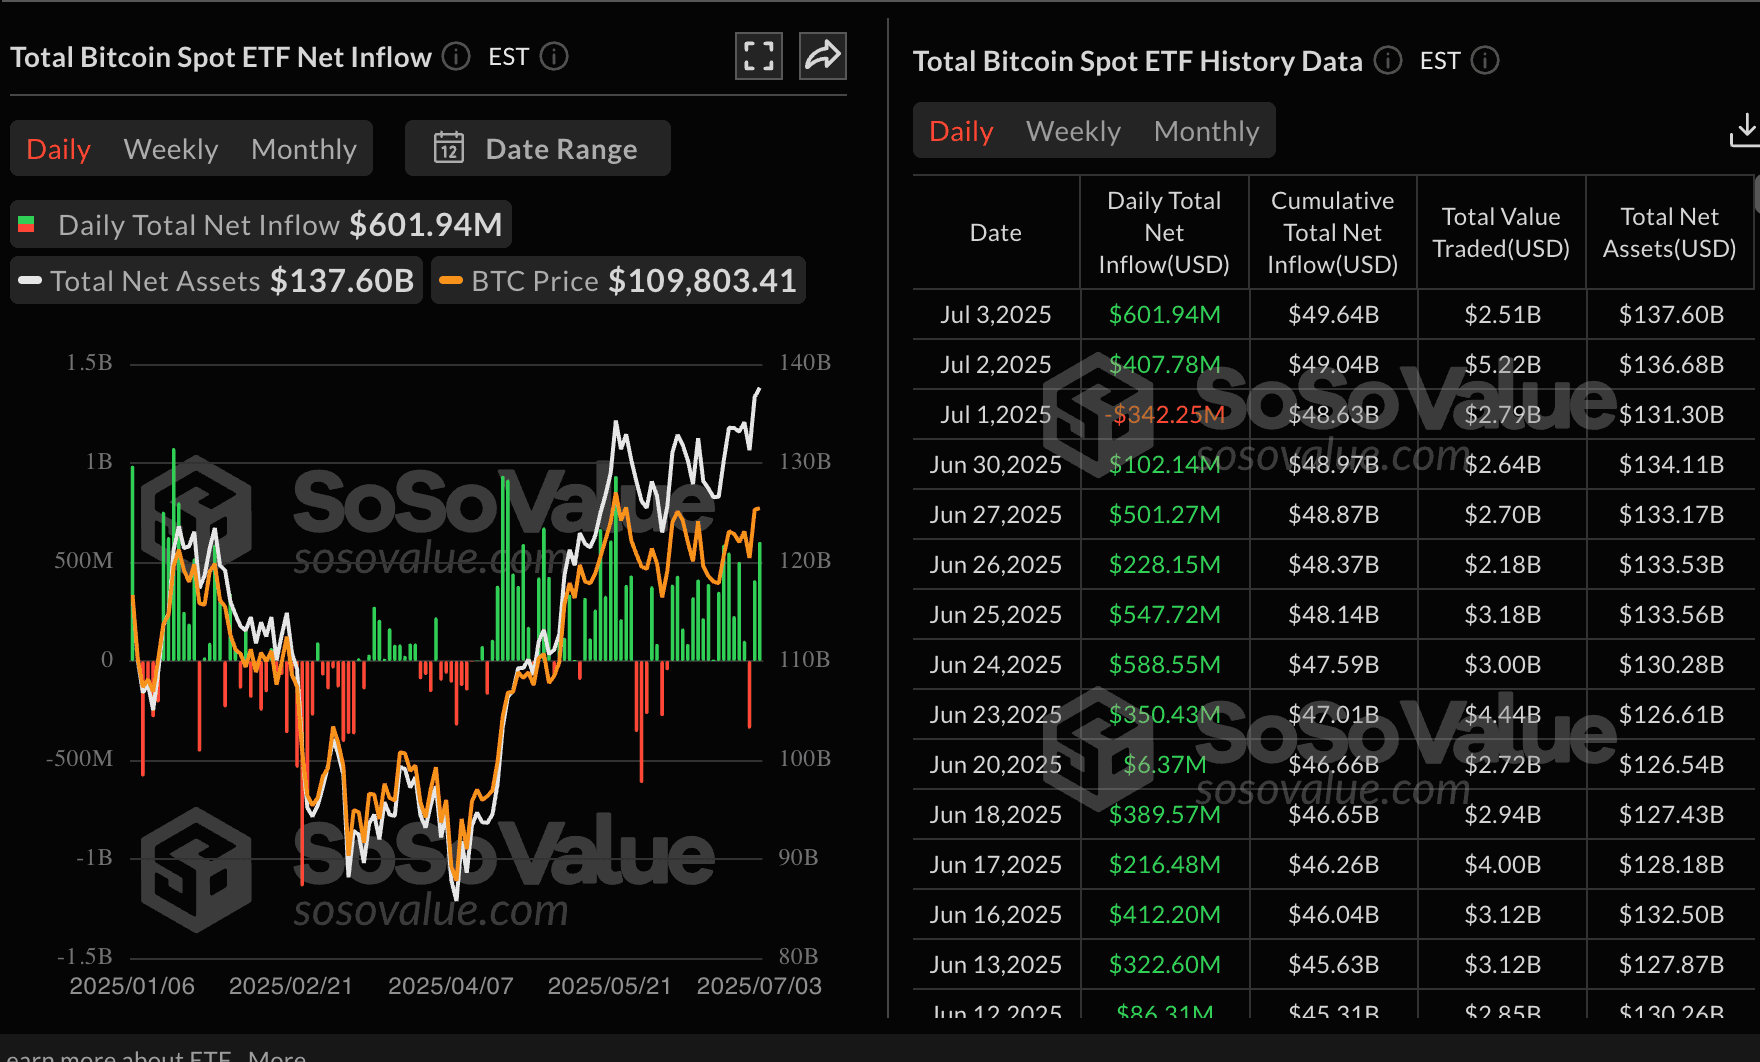Click the Jun 18,2025 date cell
Image resolution: width=1760 pixels, height=1062 pixels.
point(996,814)
